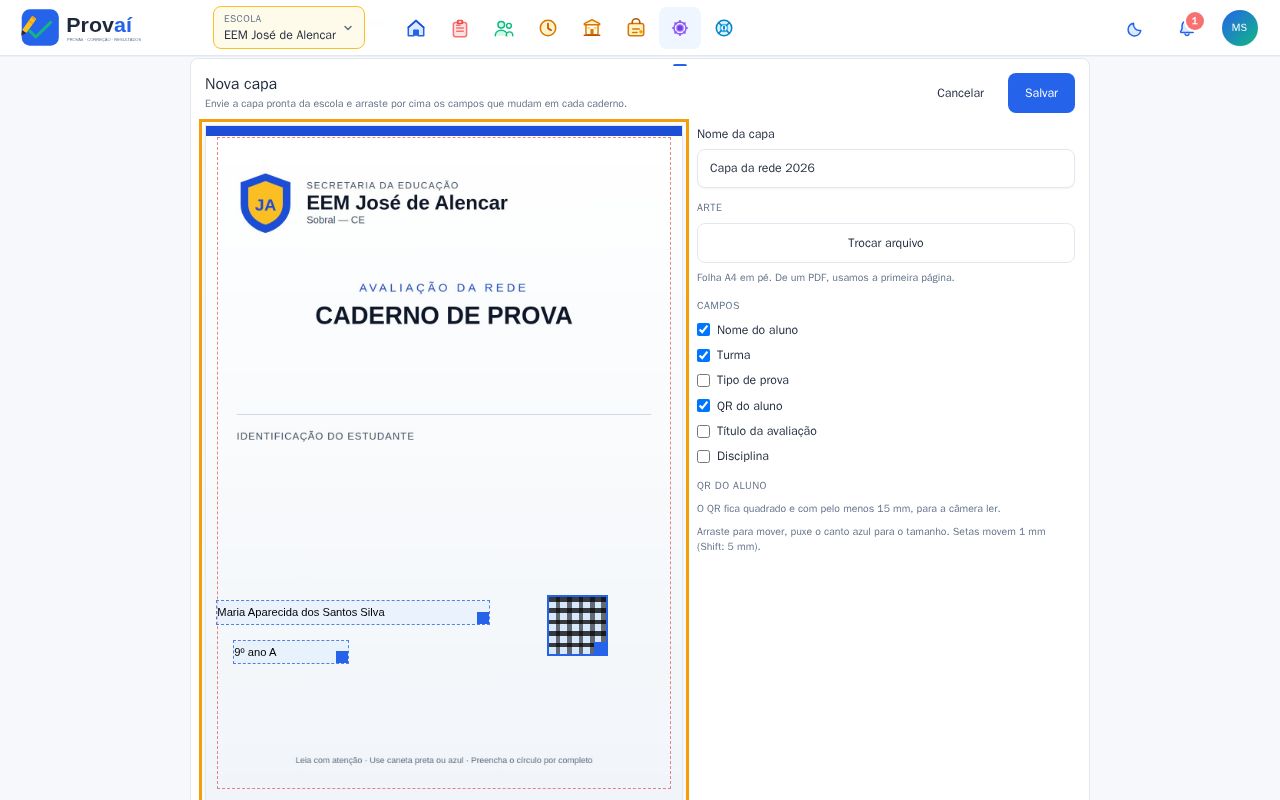1280x800 pixels.
Task: Click the resize handle of the 9º ano A field
Action: click(342, 657)
